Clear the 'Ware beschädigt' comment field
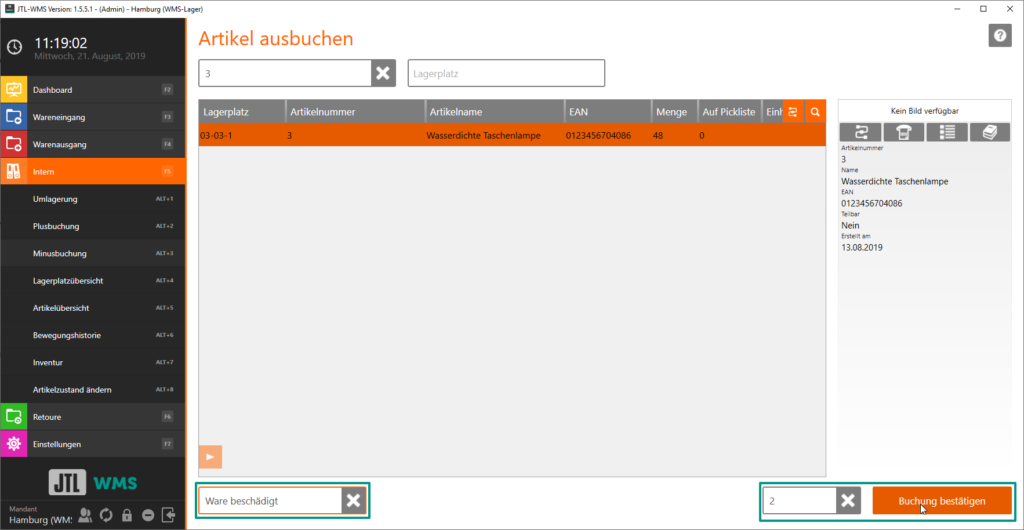 (x=354, y=501)
